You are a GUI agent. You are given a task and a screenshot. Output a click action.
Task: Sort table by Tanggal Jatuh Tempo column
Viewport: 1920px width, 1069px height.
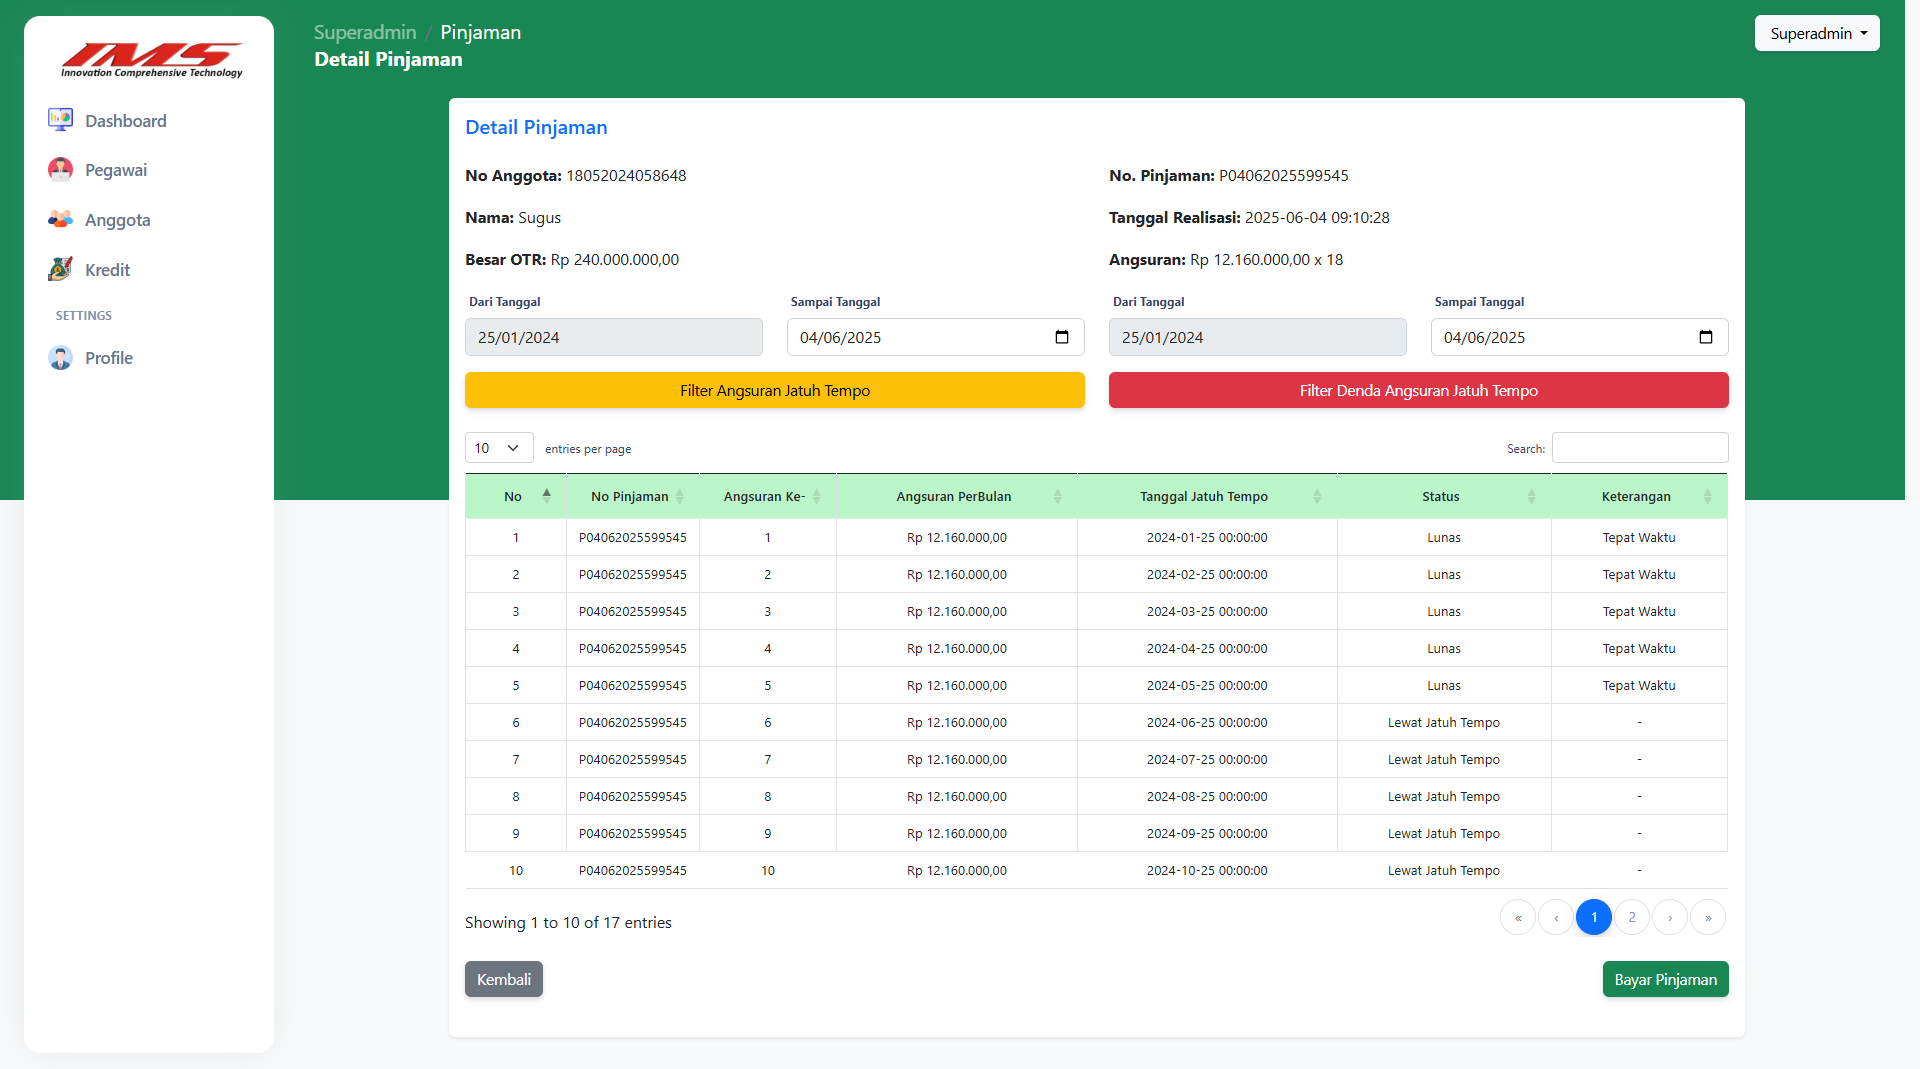[1207, 496]
